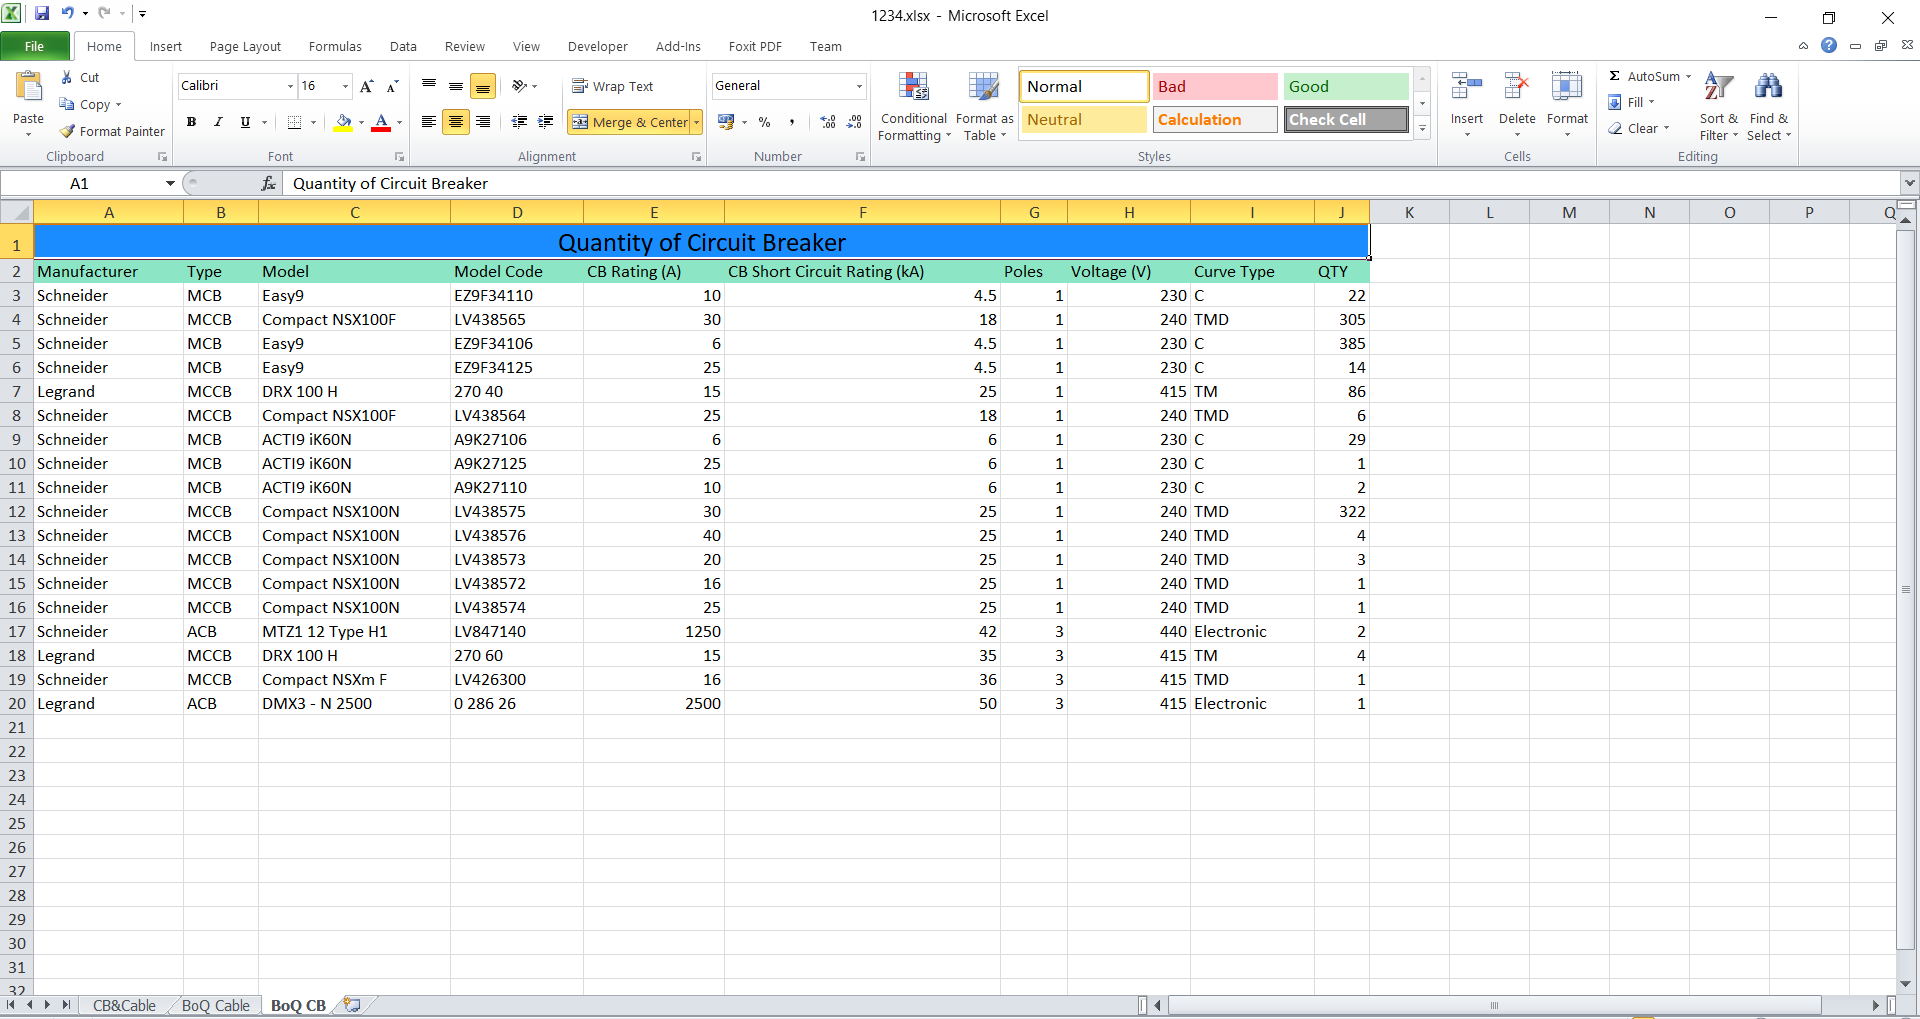The width and height of the screenshot is (1920, 1019).
Task: Toggle Bold formatting
Action: click(191, 122)
